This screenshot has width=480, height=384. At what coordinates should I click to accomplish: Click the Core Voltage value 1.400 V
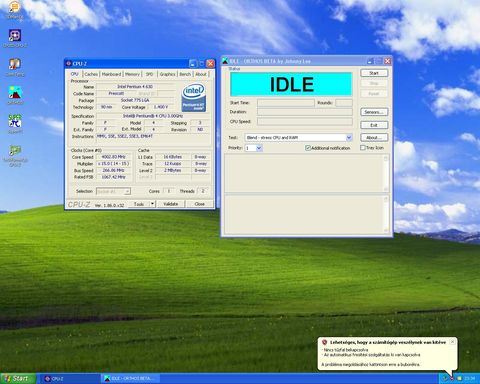[161, 107]
